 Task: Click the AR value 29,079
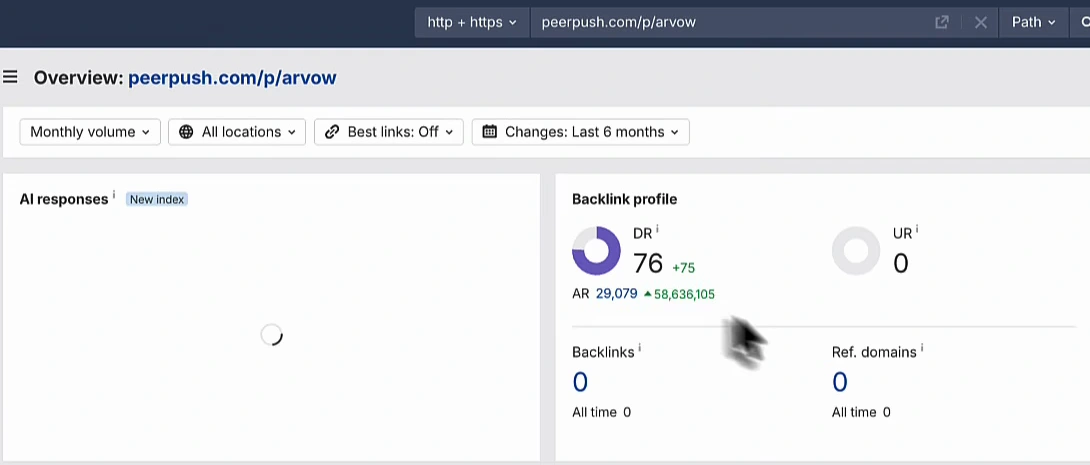pos(617,294)
